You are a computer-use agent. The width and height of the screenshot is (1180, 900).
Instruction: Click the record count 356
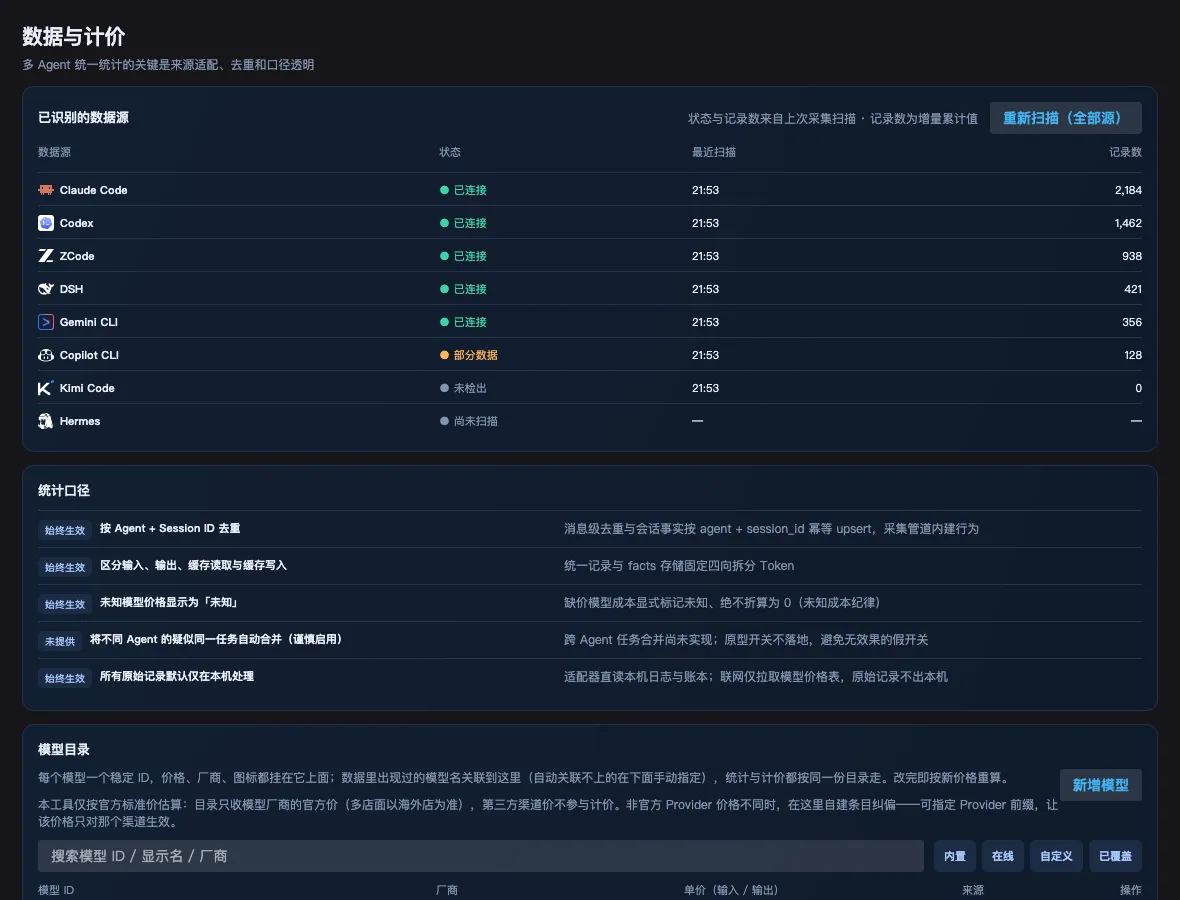coord(1132,322)
